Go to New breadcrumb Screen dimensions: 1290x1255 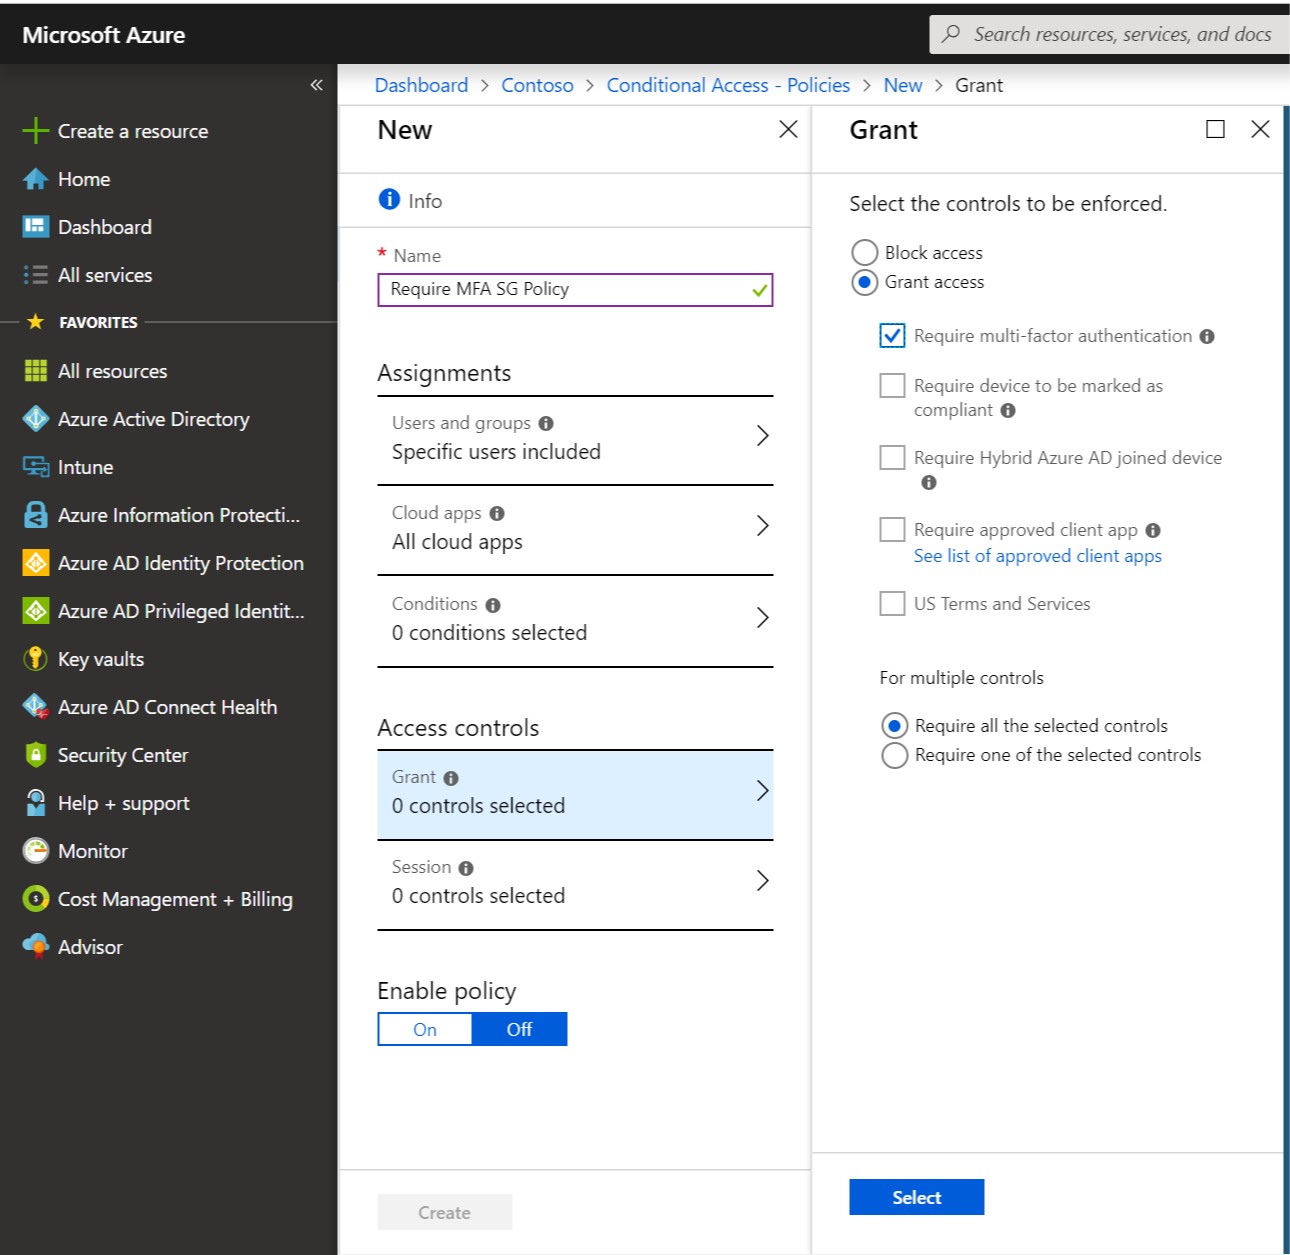(903, 85)
